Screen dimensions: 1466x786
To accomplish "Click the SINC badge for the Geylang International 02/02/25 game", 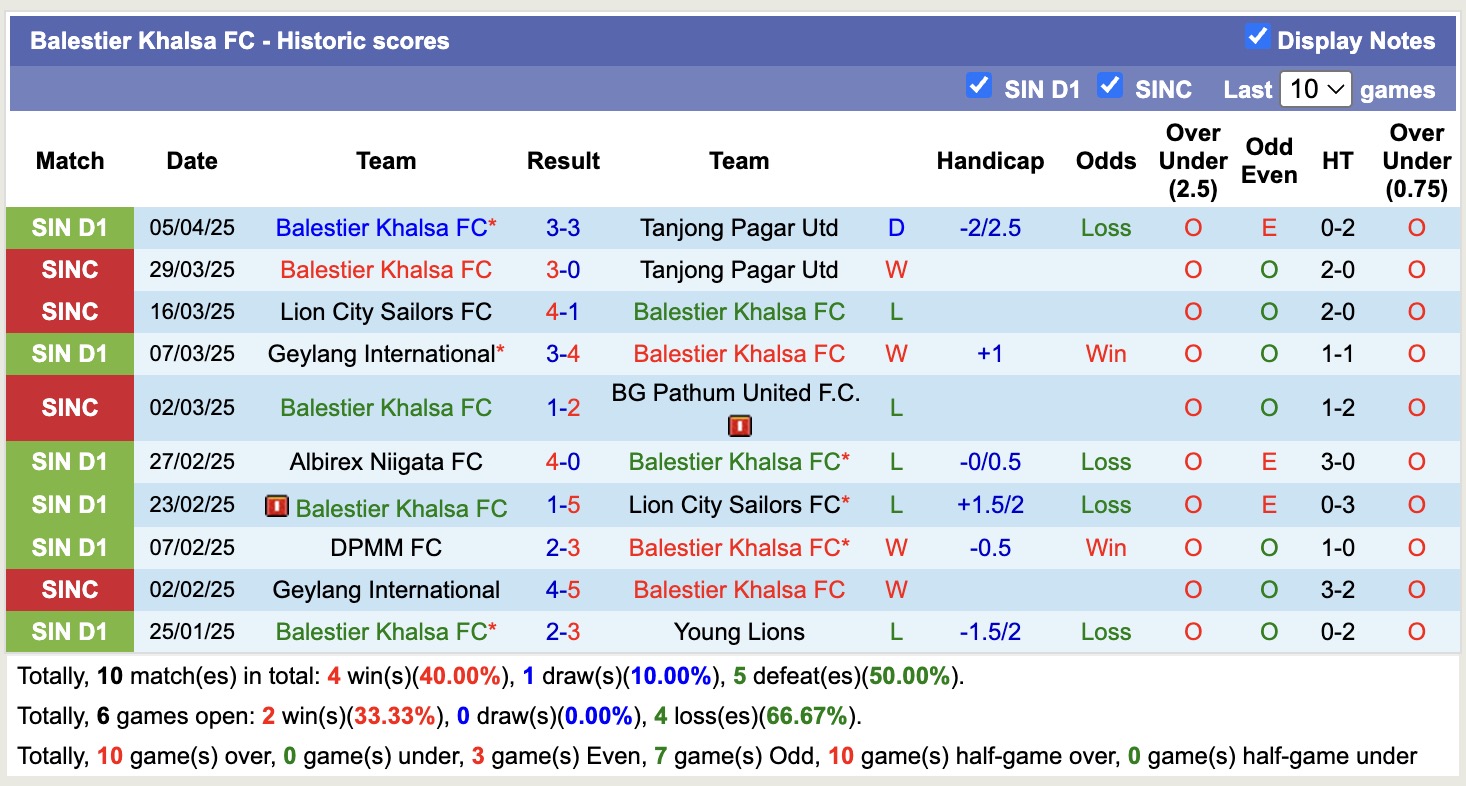I will (x=69, y=590).
